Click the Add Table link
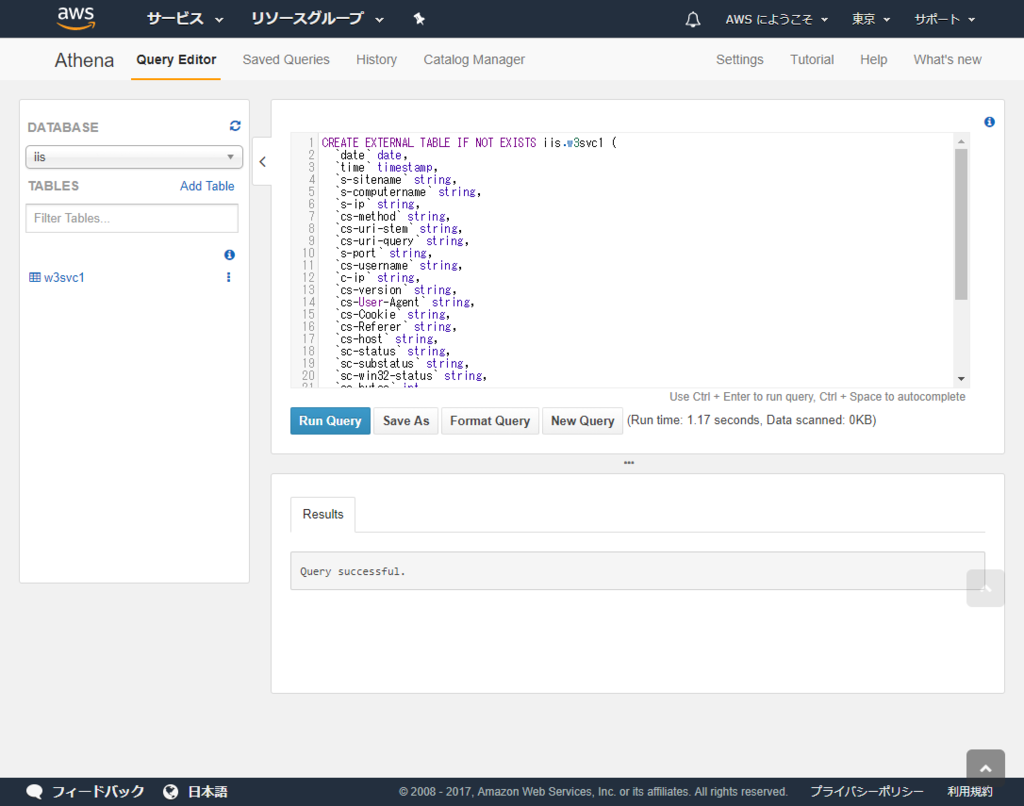The width and height of the screenshot is (1024, 806). [x=207, y=185]
